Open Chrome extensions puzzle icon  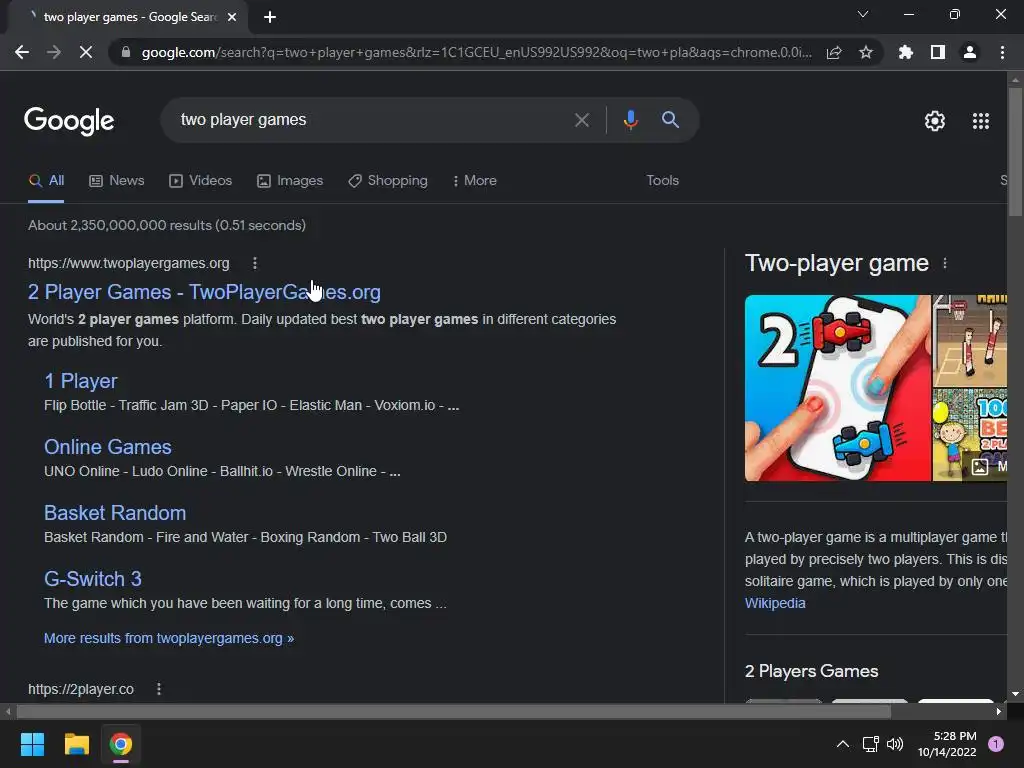[x=906, y=52]
